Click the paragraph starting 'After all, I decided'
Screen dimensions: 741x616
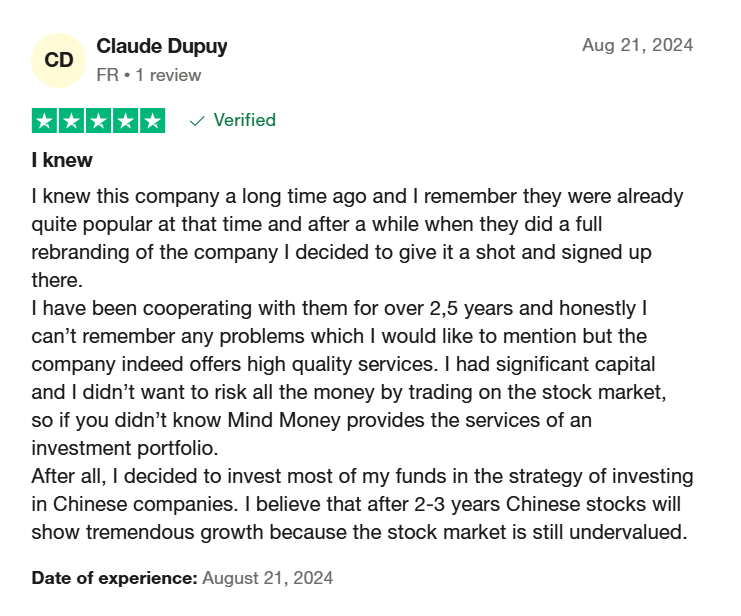click(x=362, y=504)
